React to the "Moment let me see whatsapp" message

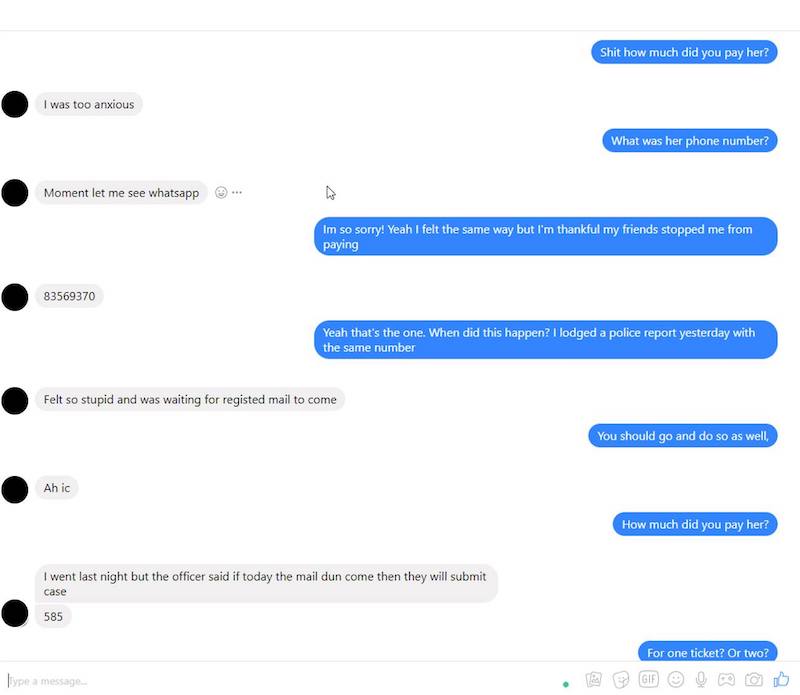click(221, 193)
